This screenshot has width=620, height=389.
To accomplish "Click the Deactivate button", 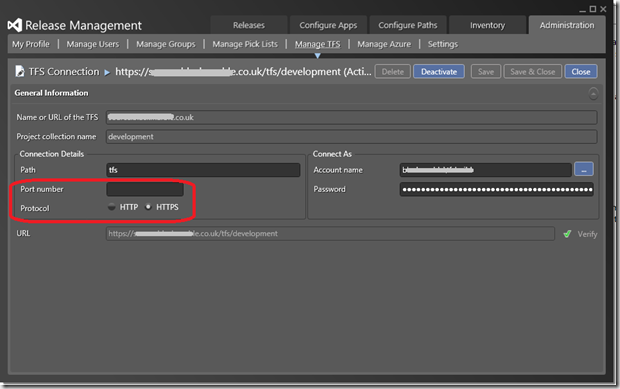I will 439,72.
